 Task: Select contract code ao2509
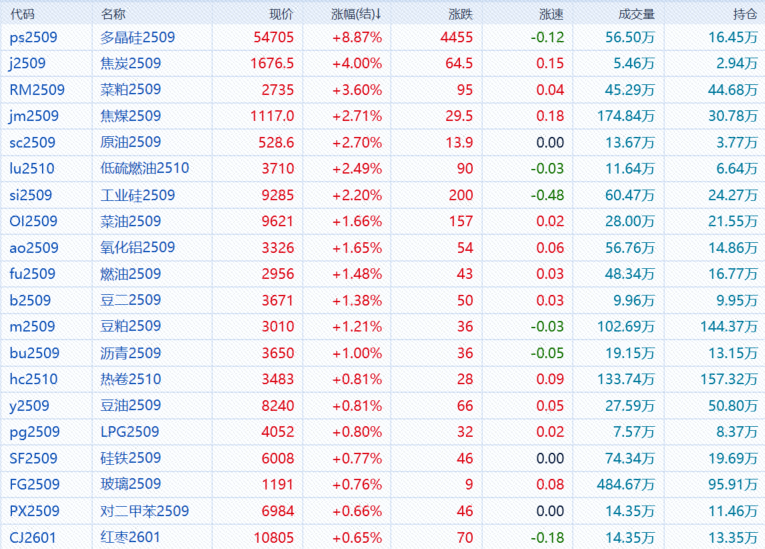pos(34,247)
